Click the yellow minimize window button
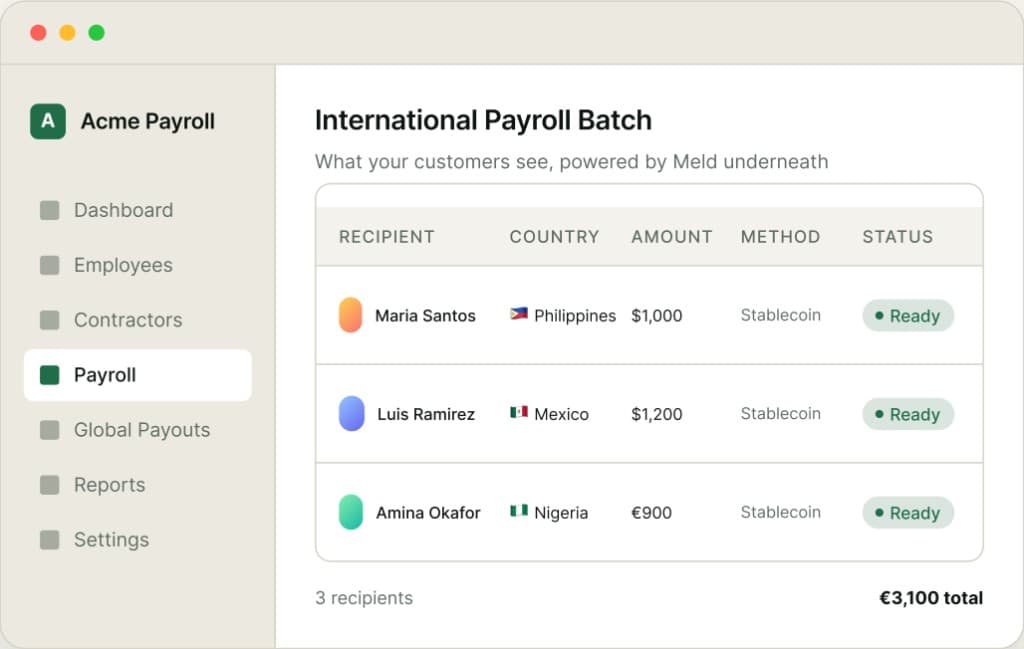This screenshot has width=1024, height=649. (67, 33)
